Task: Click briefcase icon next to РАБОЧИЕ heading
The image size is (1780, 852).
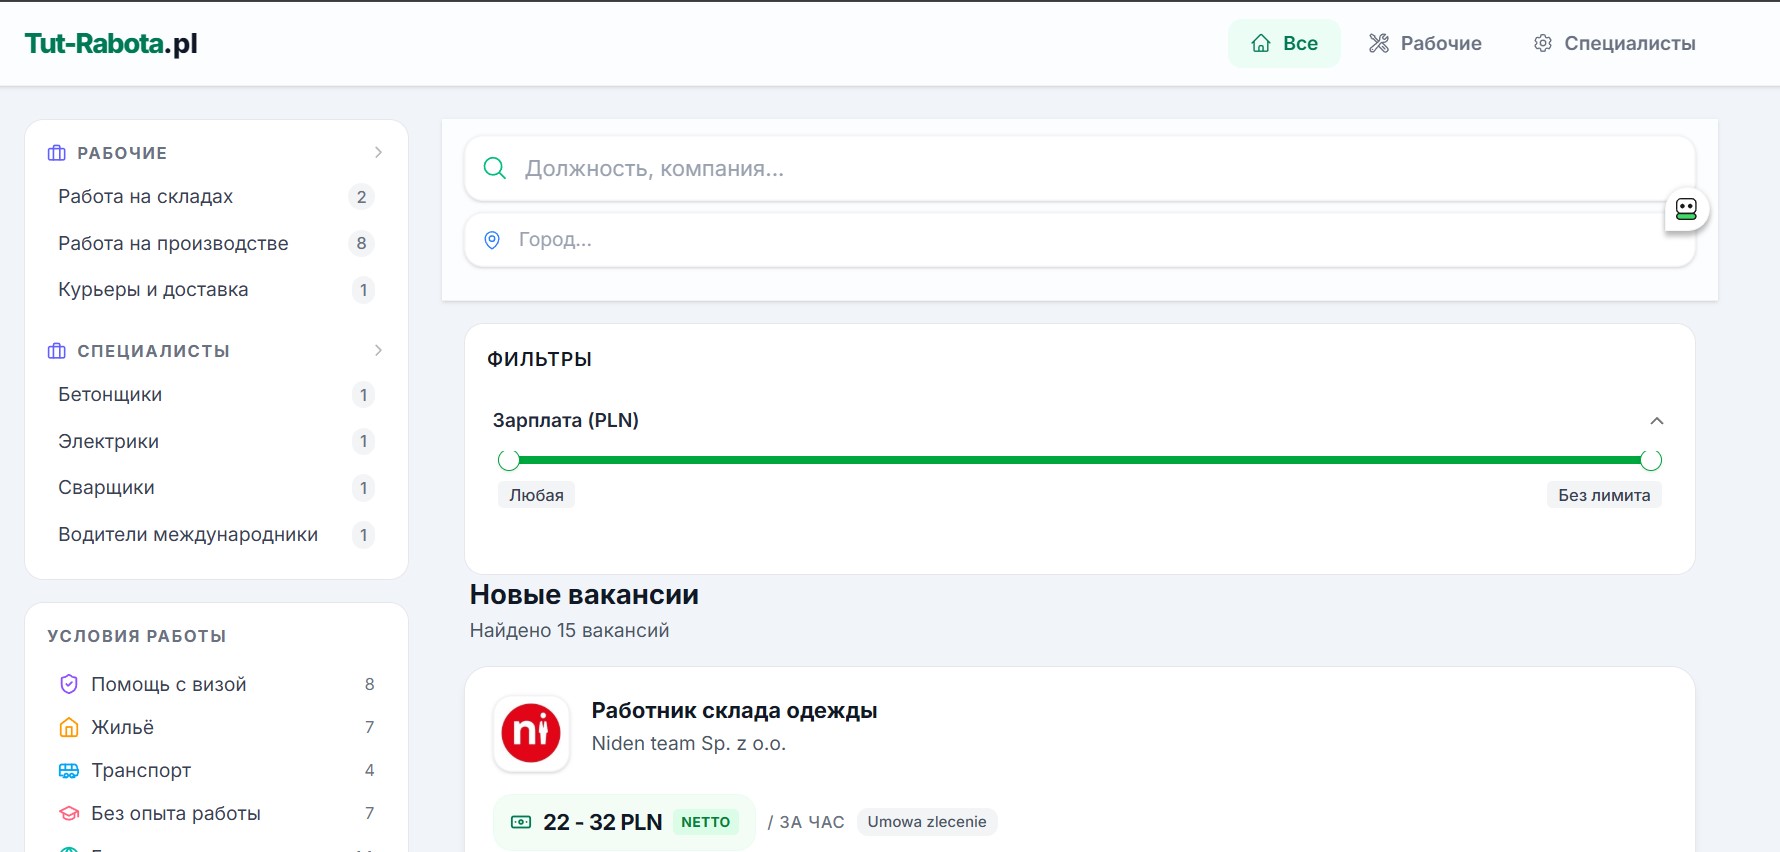Action: [57, 153]
